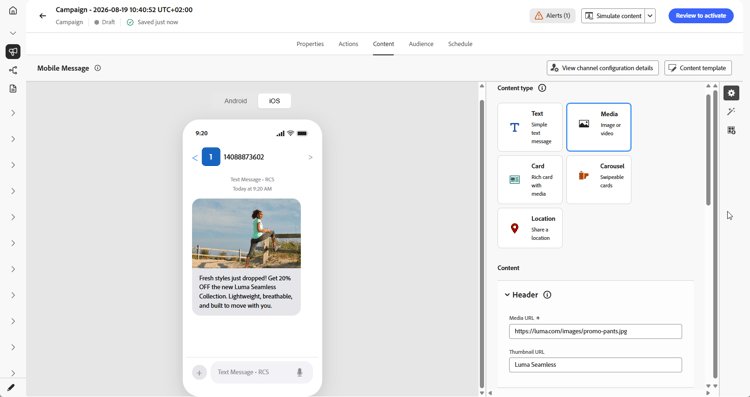750x397 pixels.
Task: Switch preview to iOS
Action: (x=274, y=101)
